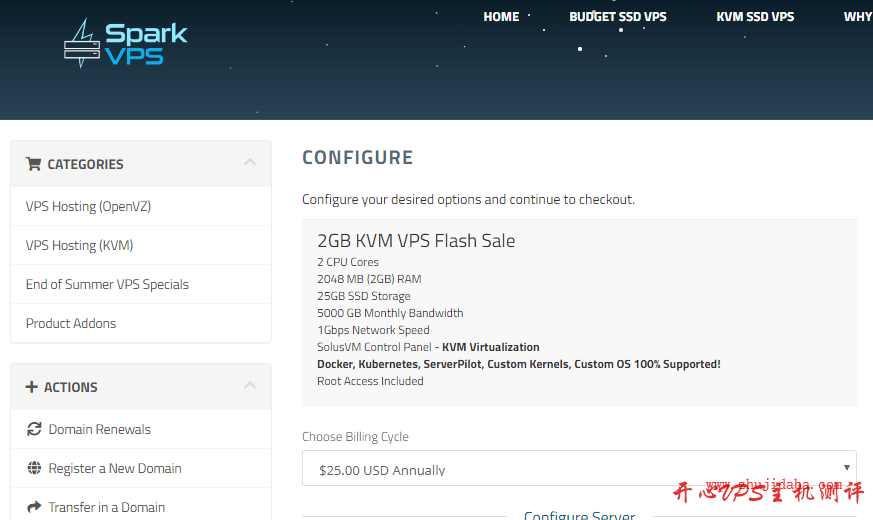Click Register a New Domain link
This screenshot has width=873, height=520.
pos(115,468)
